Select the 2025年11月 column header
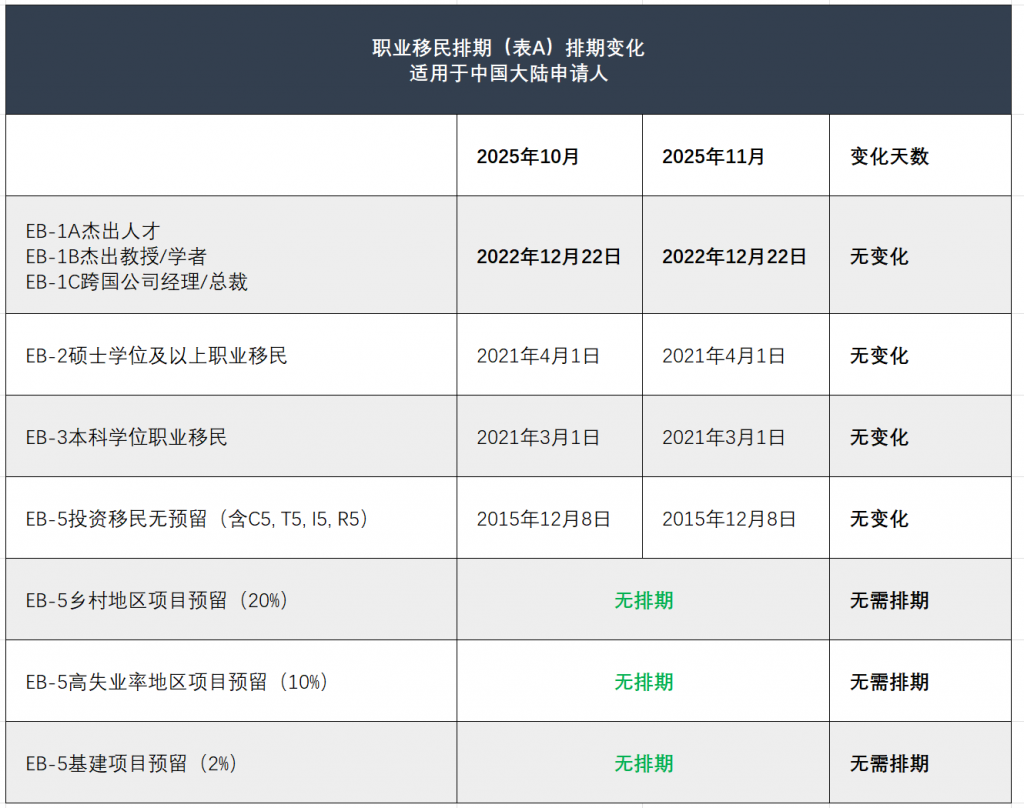The height and width of the screenshot is (808, 1024). coord(713,156)
